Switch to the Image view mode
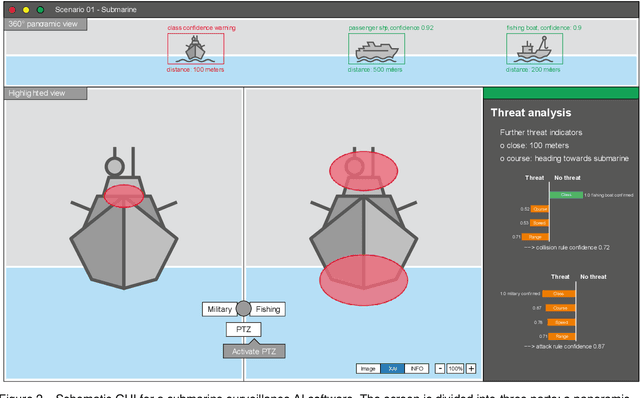The image size is (640, 398). (x=368, y=369)
